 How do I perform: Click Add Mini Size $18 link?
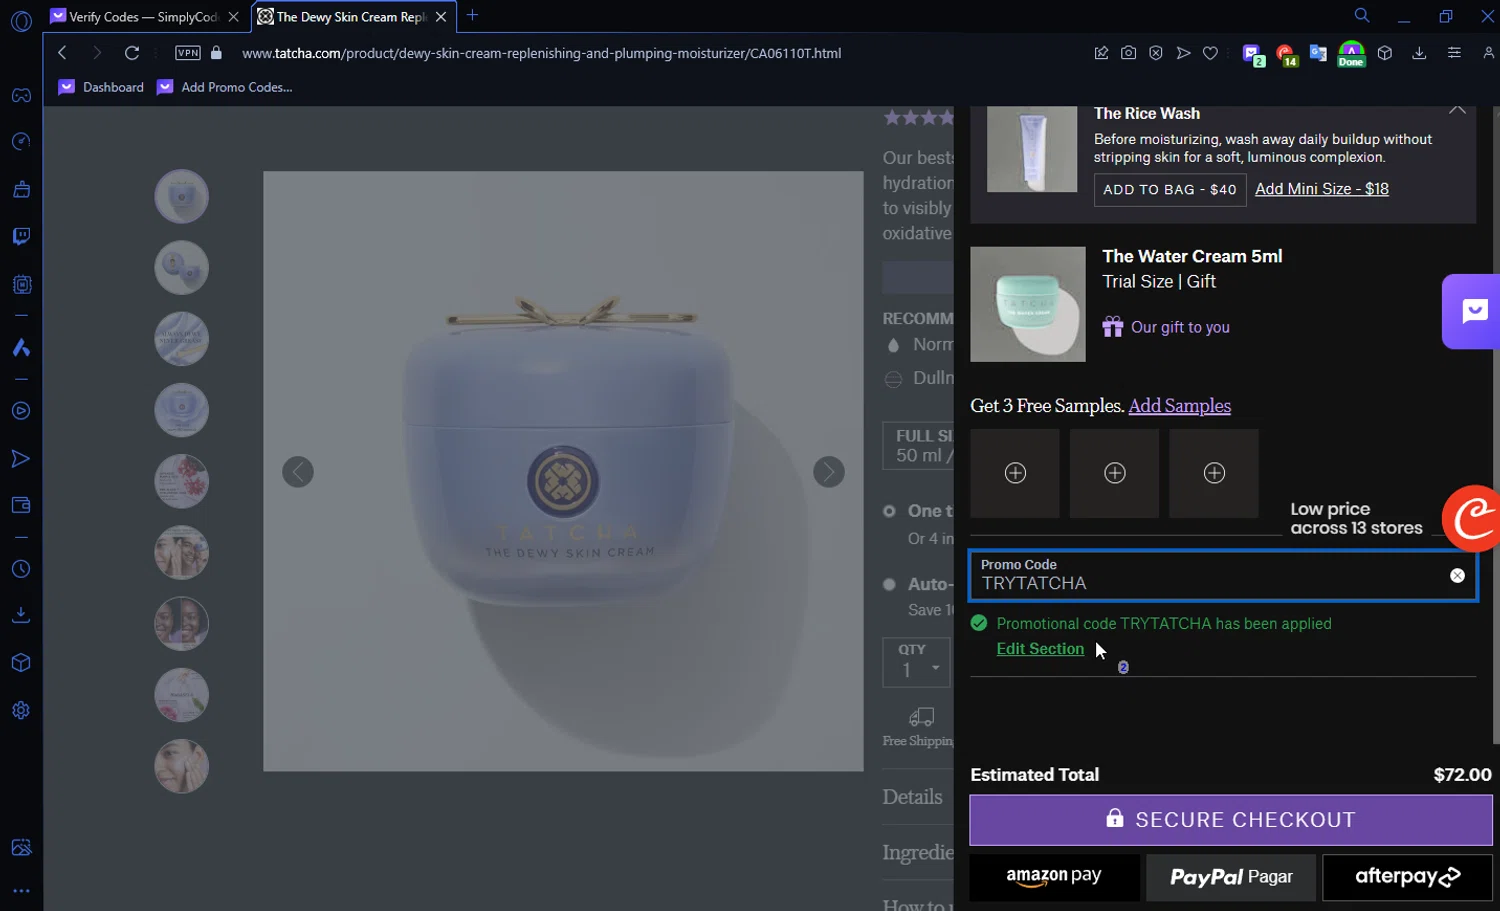tap(1322, 189)
